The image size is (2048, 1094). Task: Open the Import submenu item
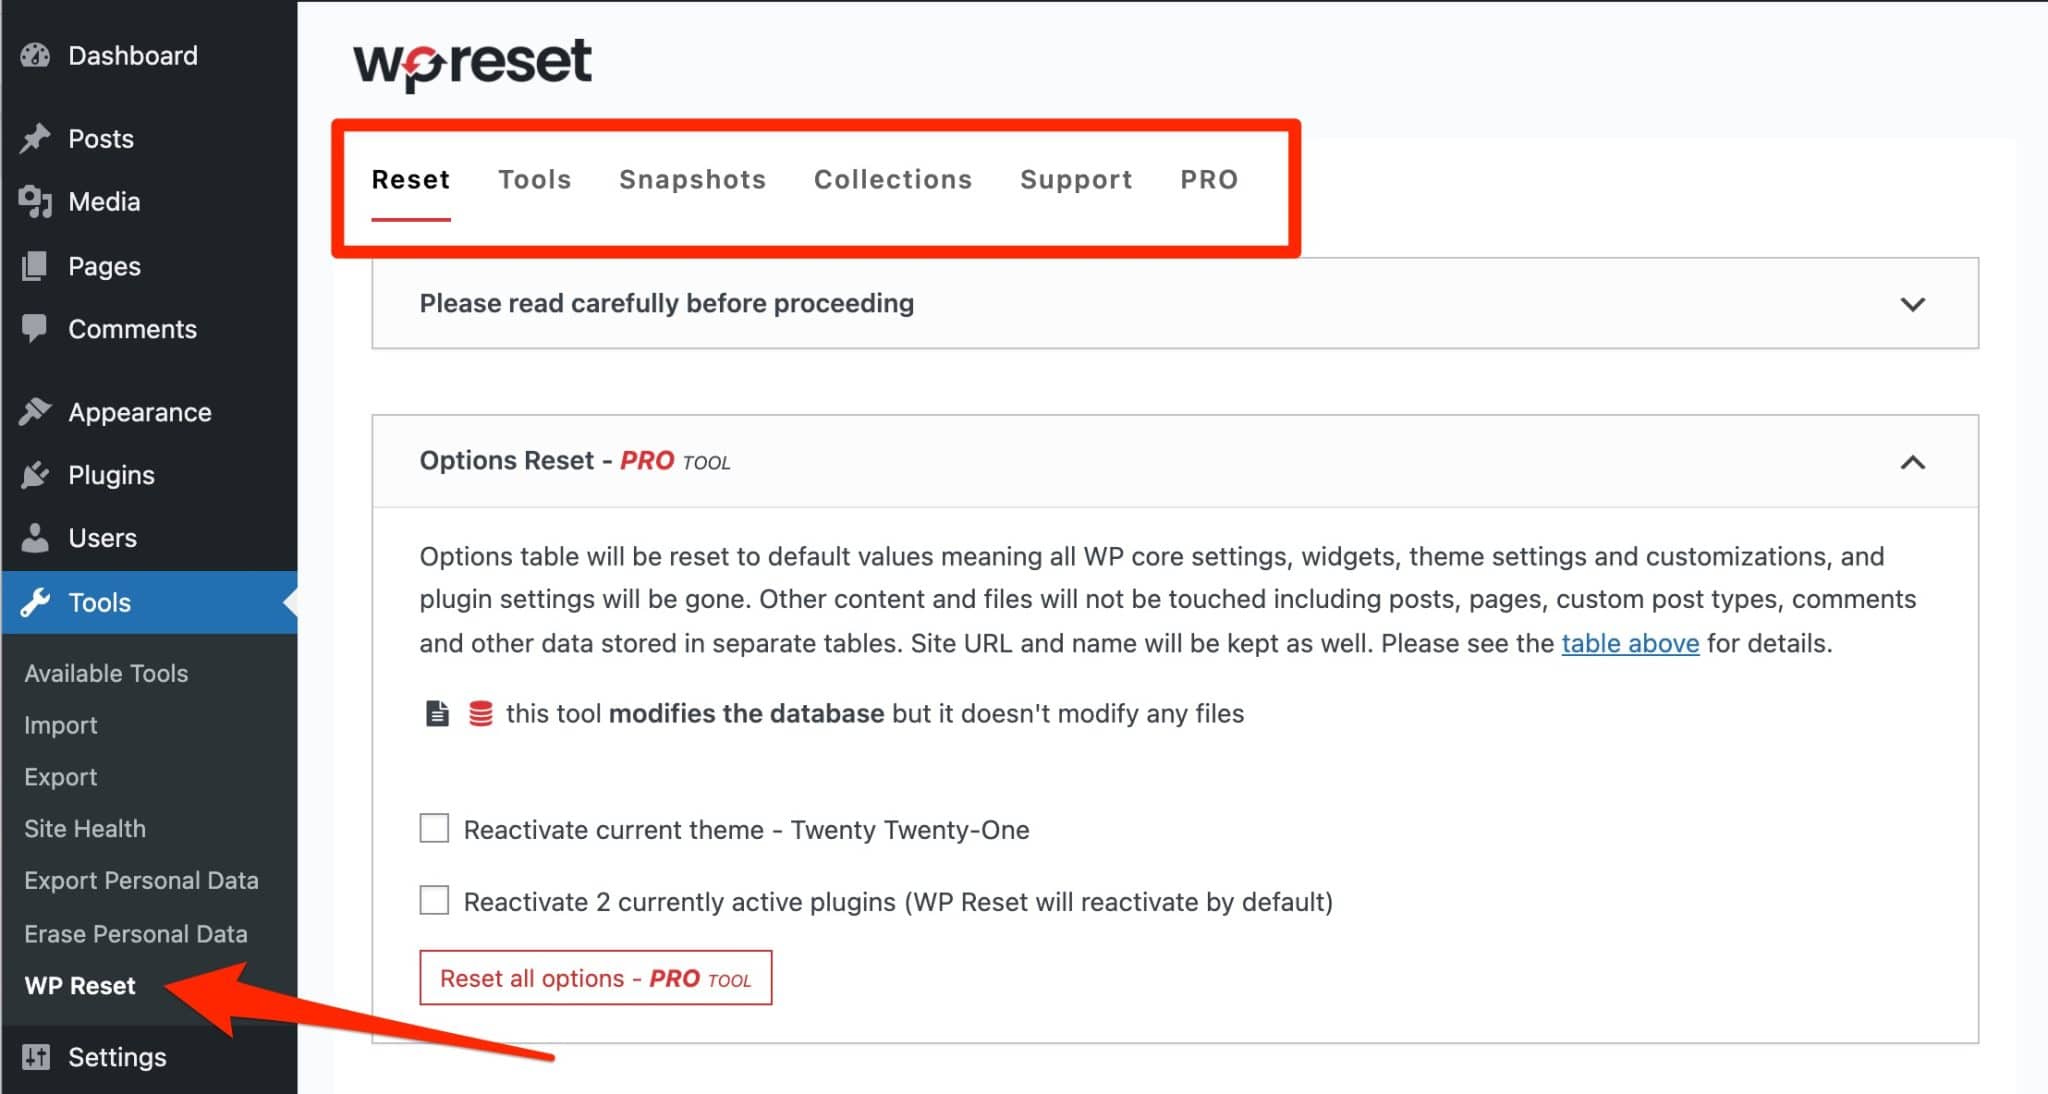(61, 725)
